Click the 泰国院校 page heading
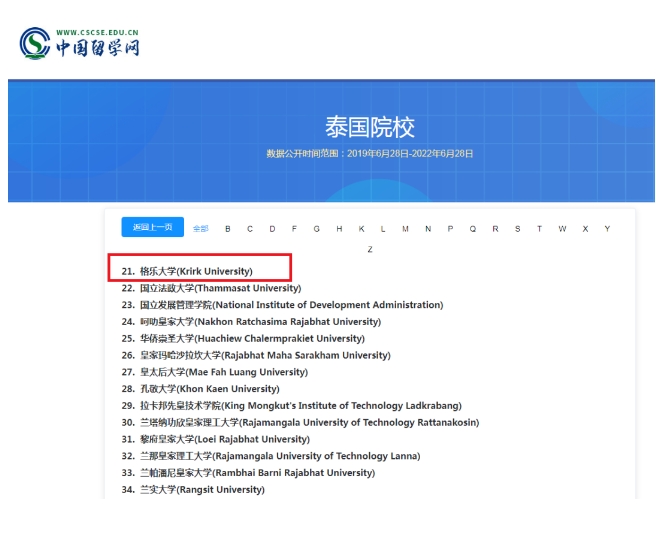656x559 pixels. 370,127
